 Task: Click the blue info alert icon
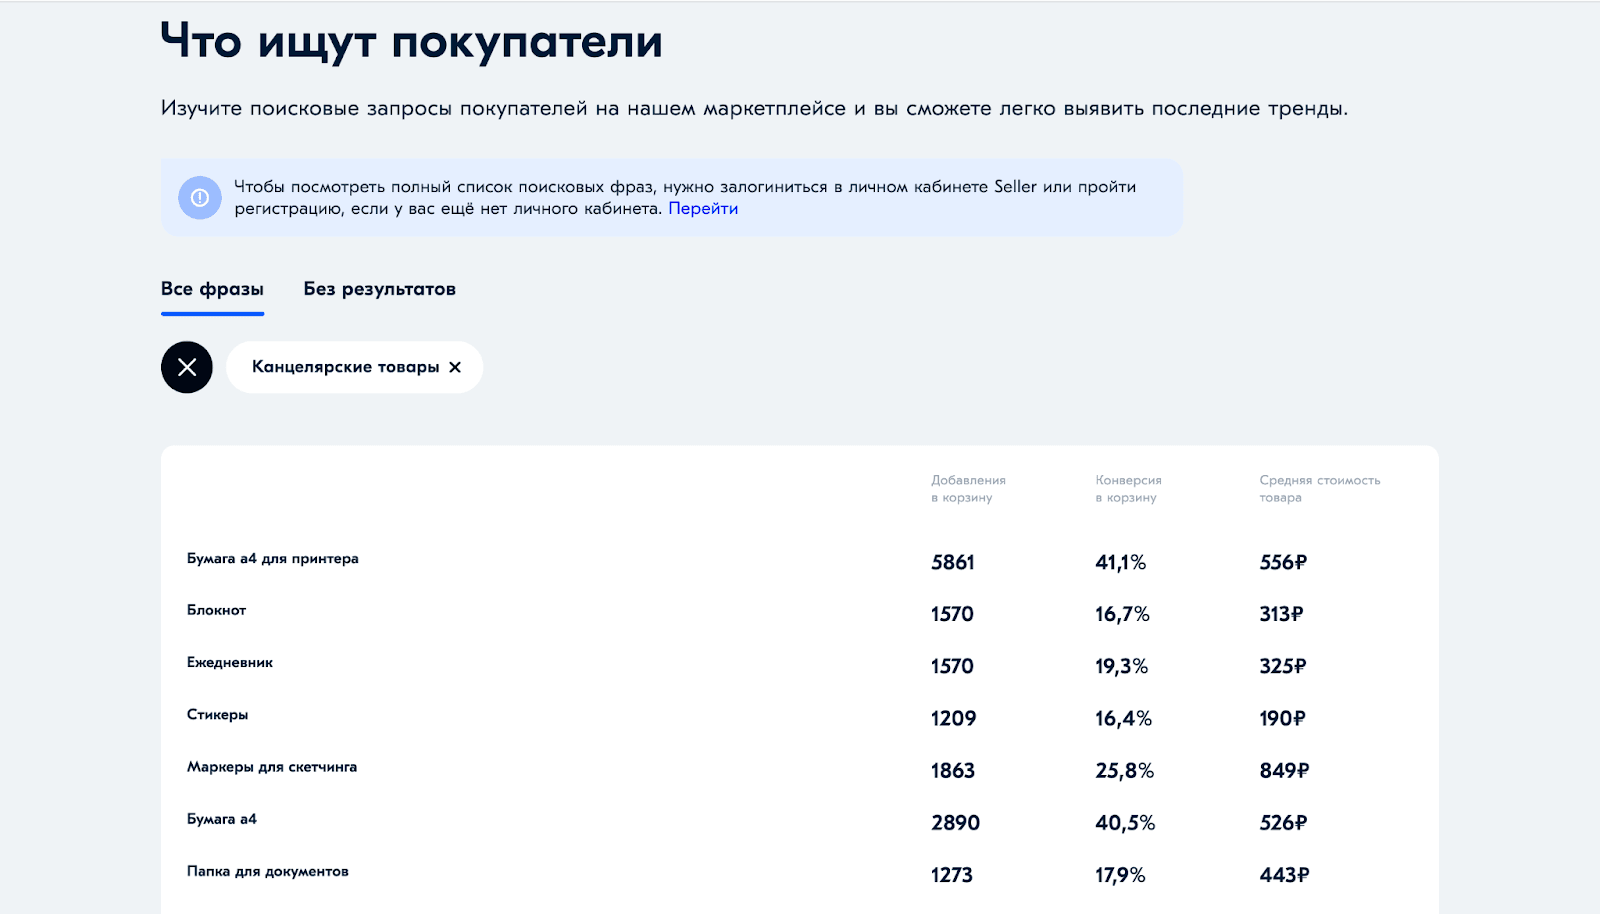click(x=200, y=198)
